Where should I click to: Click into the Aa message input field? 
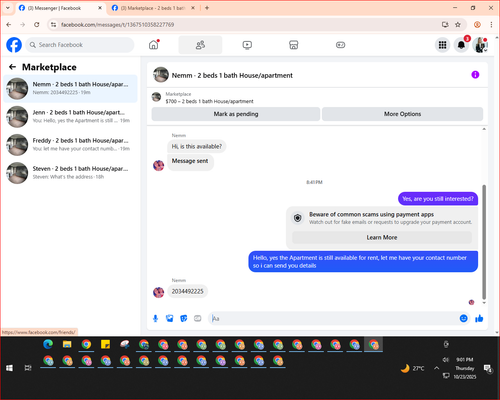[x=333, y=319]
